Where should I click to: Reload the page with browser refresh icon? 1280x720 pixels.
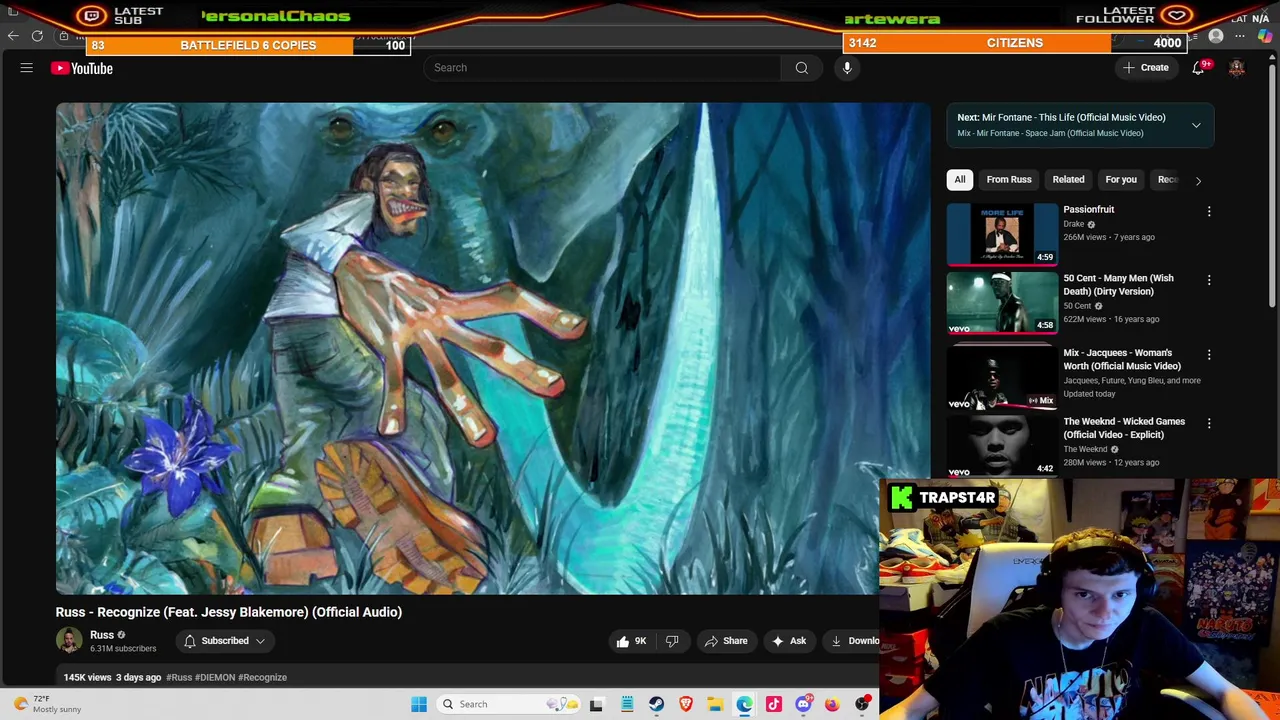(x=37, y=36)
